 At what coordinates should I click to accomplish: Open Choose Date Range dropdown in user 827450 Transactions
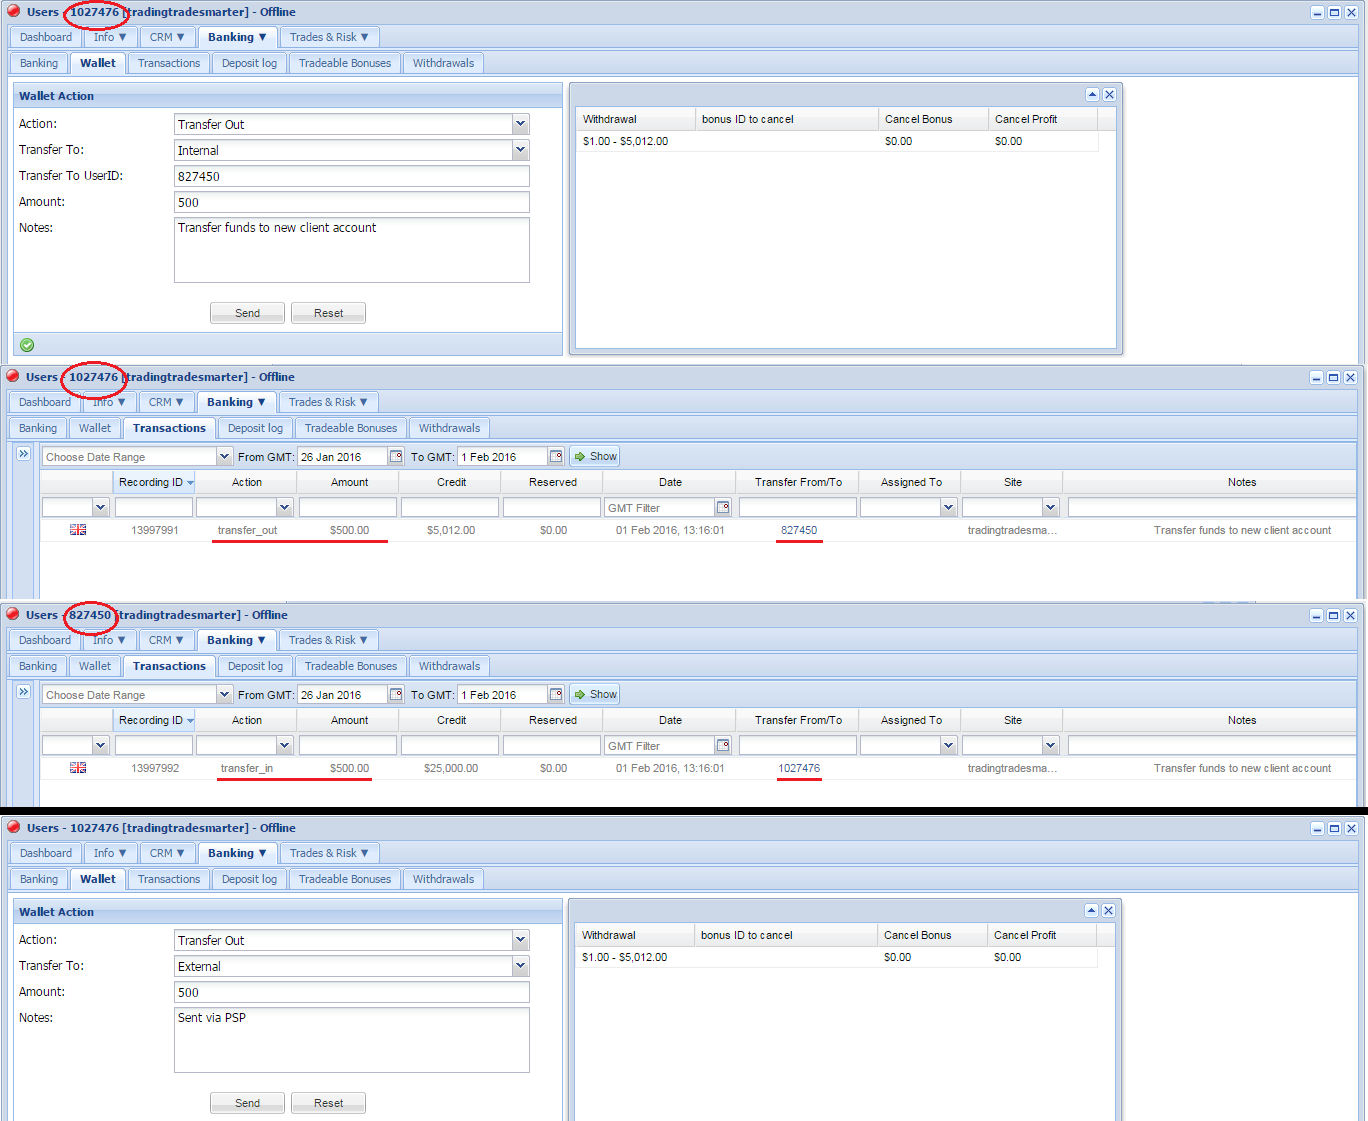(224, 695)
